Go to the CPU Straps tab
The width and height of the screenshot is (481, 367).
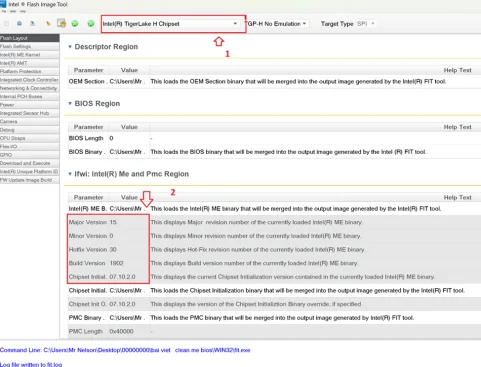pyautogui.click(x=30, y=138)
